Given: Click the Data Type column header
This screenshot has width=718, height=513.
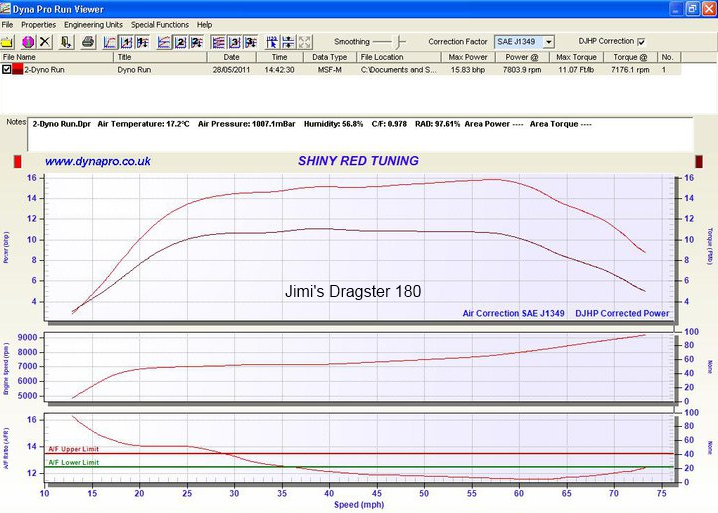Looking at the screenshot, I should pos(330,57).
